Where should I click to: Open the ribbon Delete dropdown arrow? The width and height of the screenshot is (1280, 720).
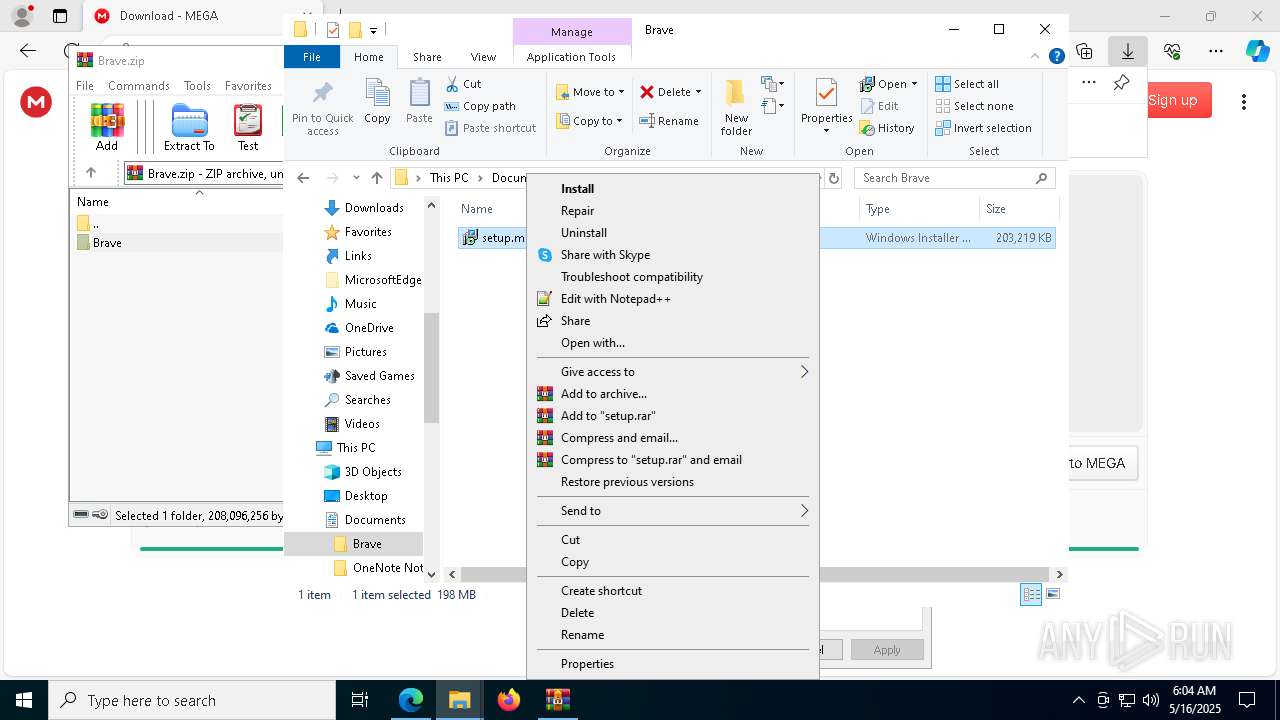click(698, 92)
